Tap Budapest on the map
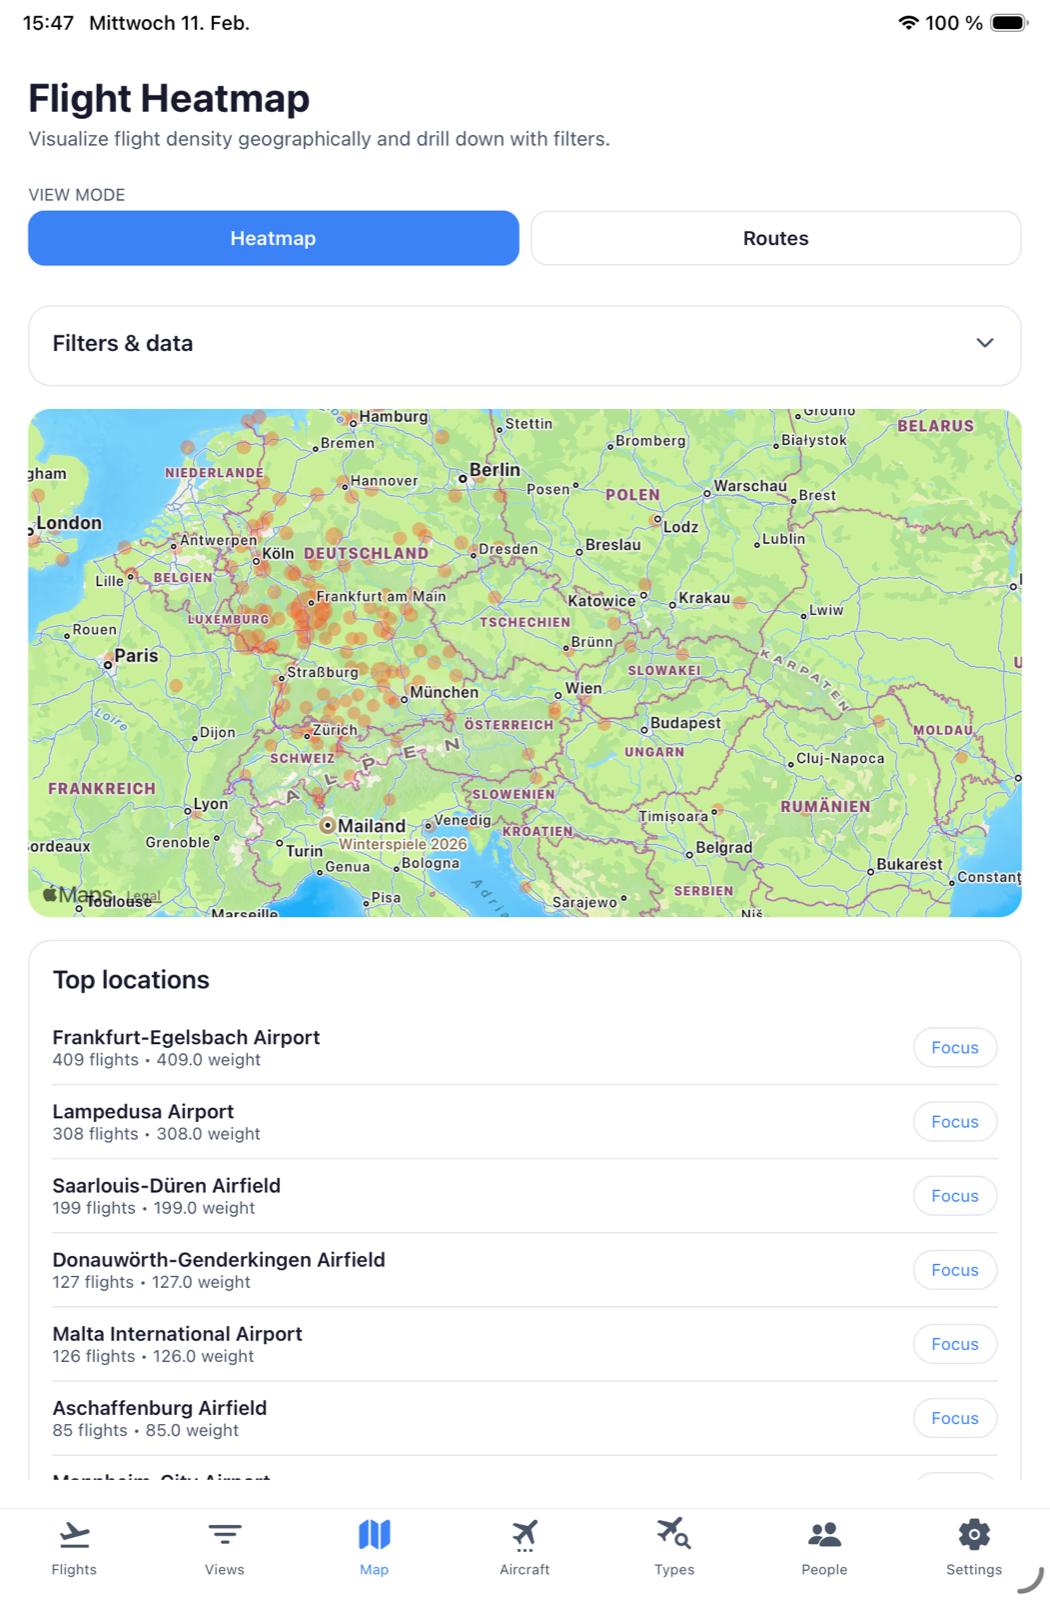The image size is (1050, 1600). 685,722
